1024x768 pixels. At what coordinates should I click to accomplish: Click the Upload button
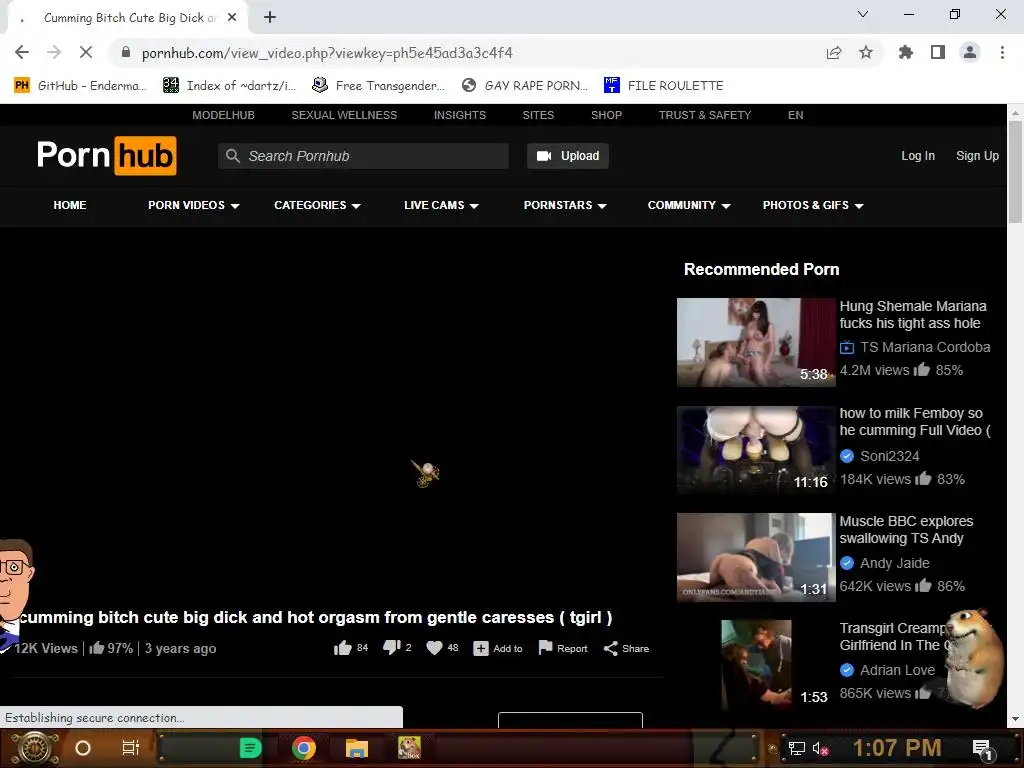[x=568, y=155]
